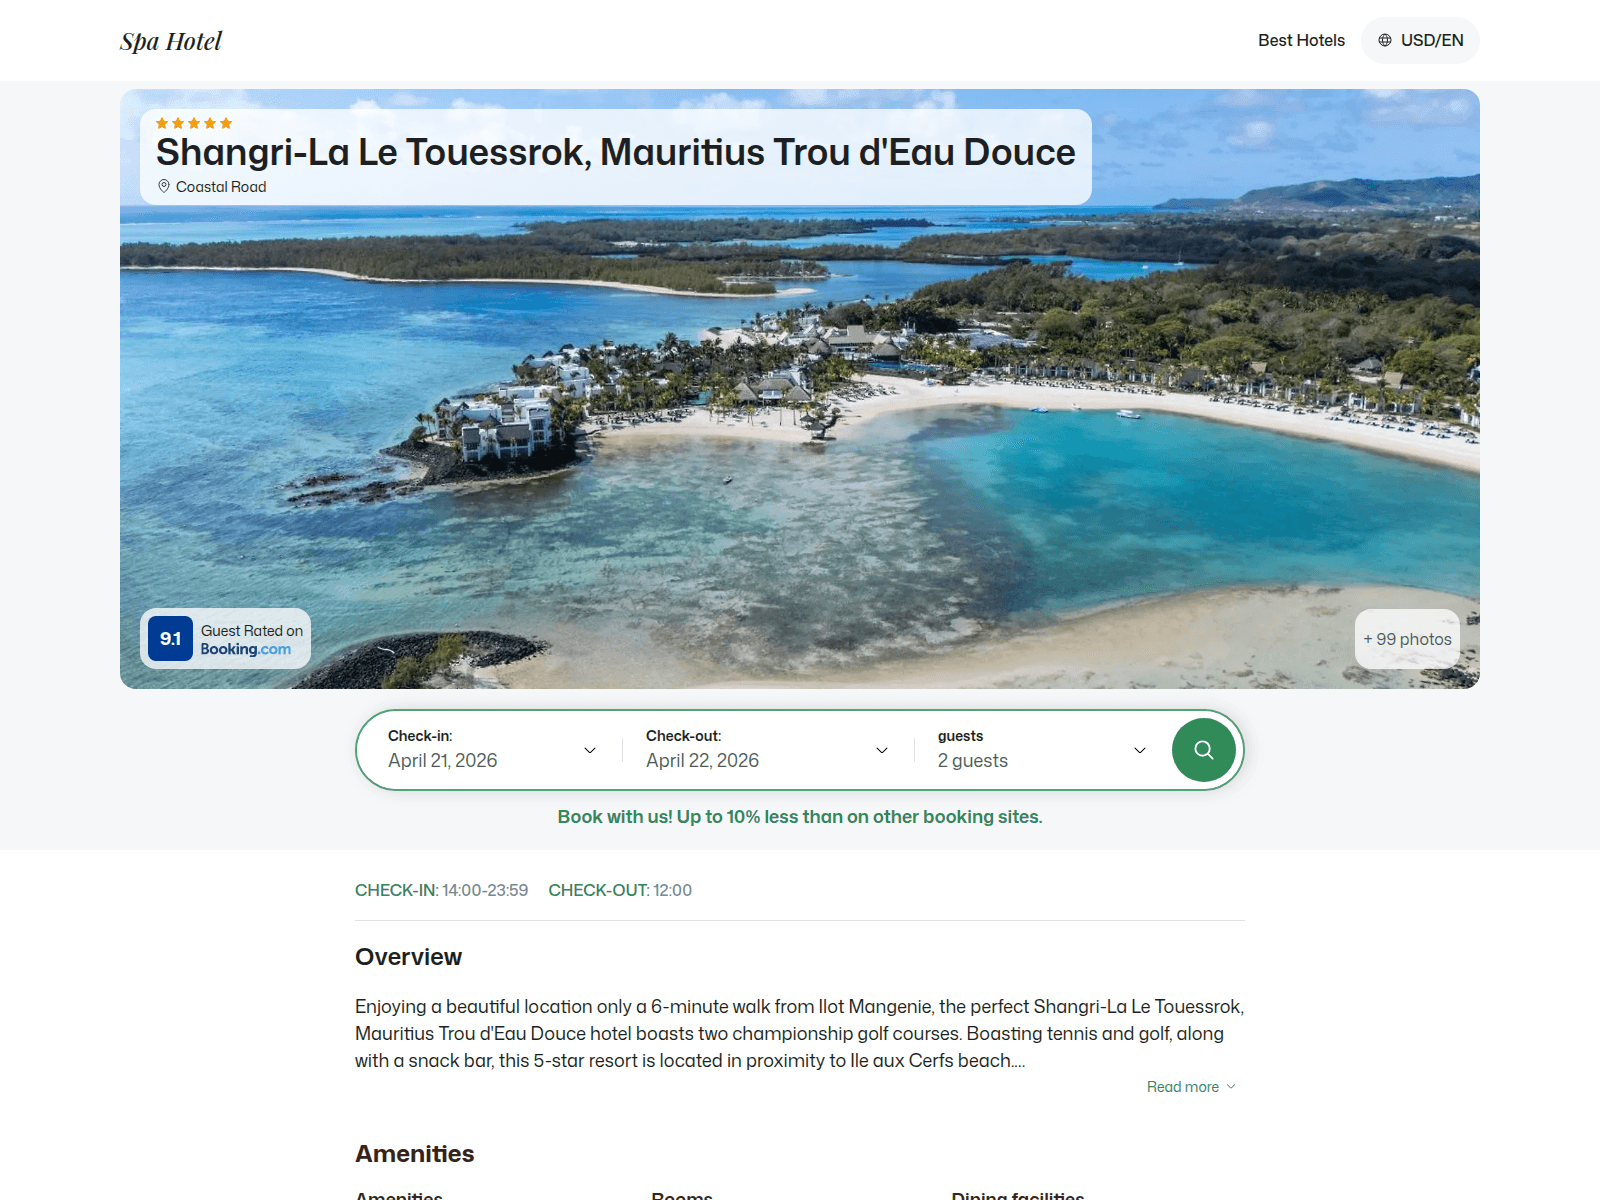This screenshot has height=1200, width=1600.
Task: Click the globe icon beside USD/EN
Action: click(x=1385, y=40)
